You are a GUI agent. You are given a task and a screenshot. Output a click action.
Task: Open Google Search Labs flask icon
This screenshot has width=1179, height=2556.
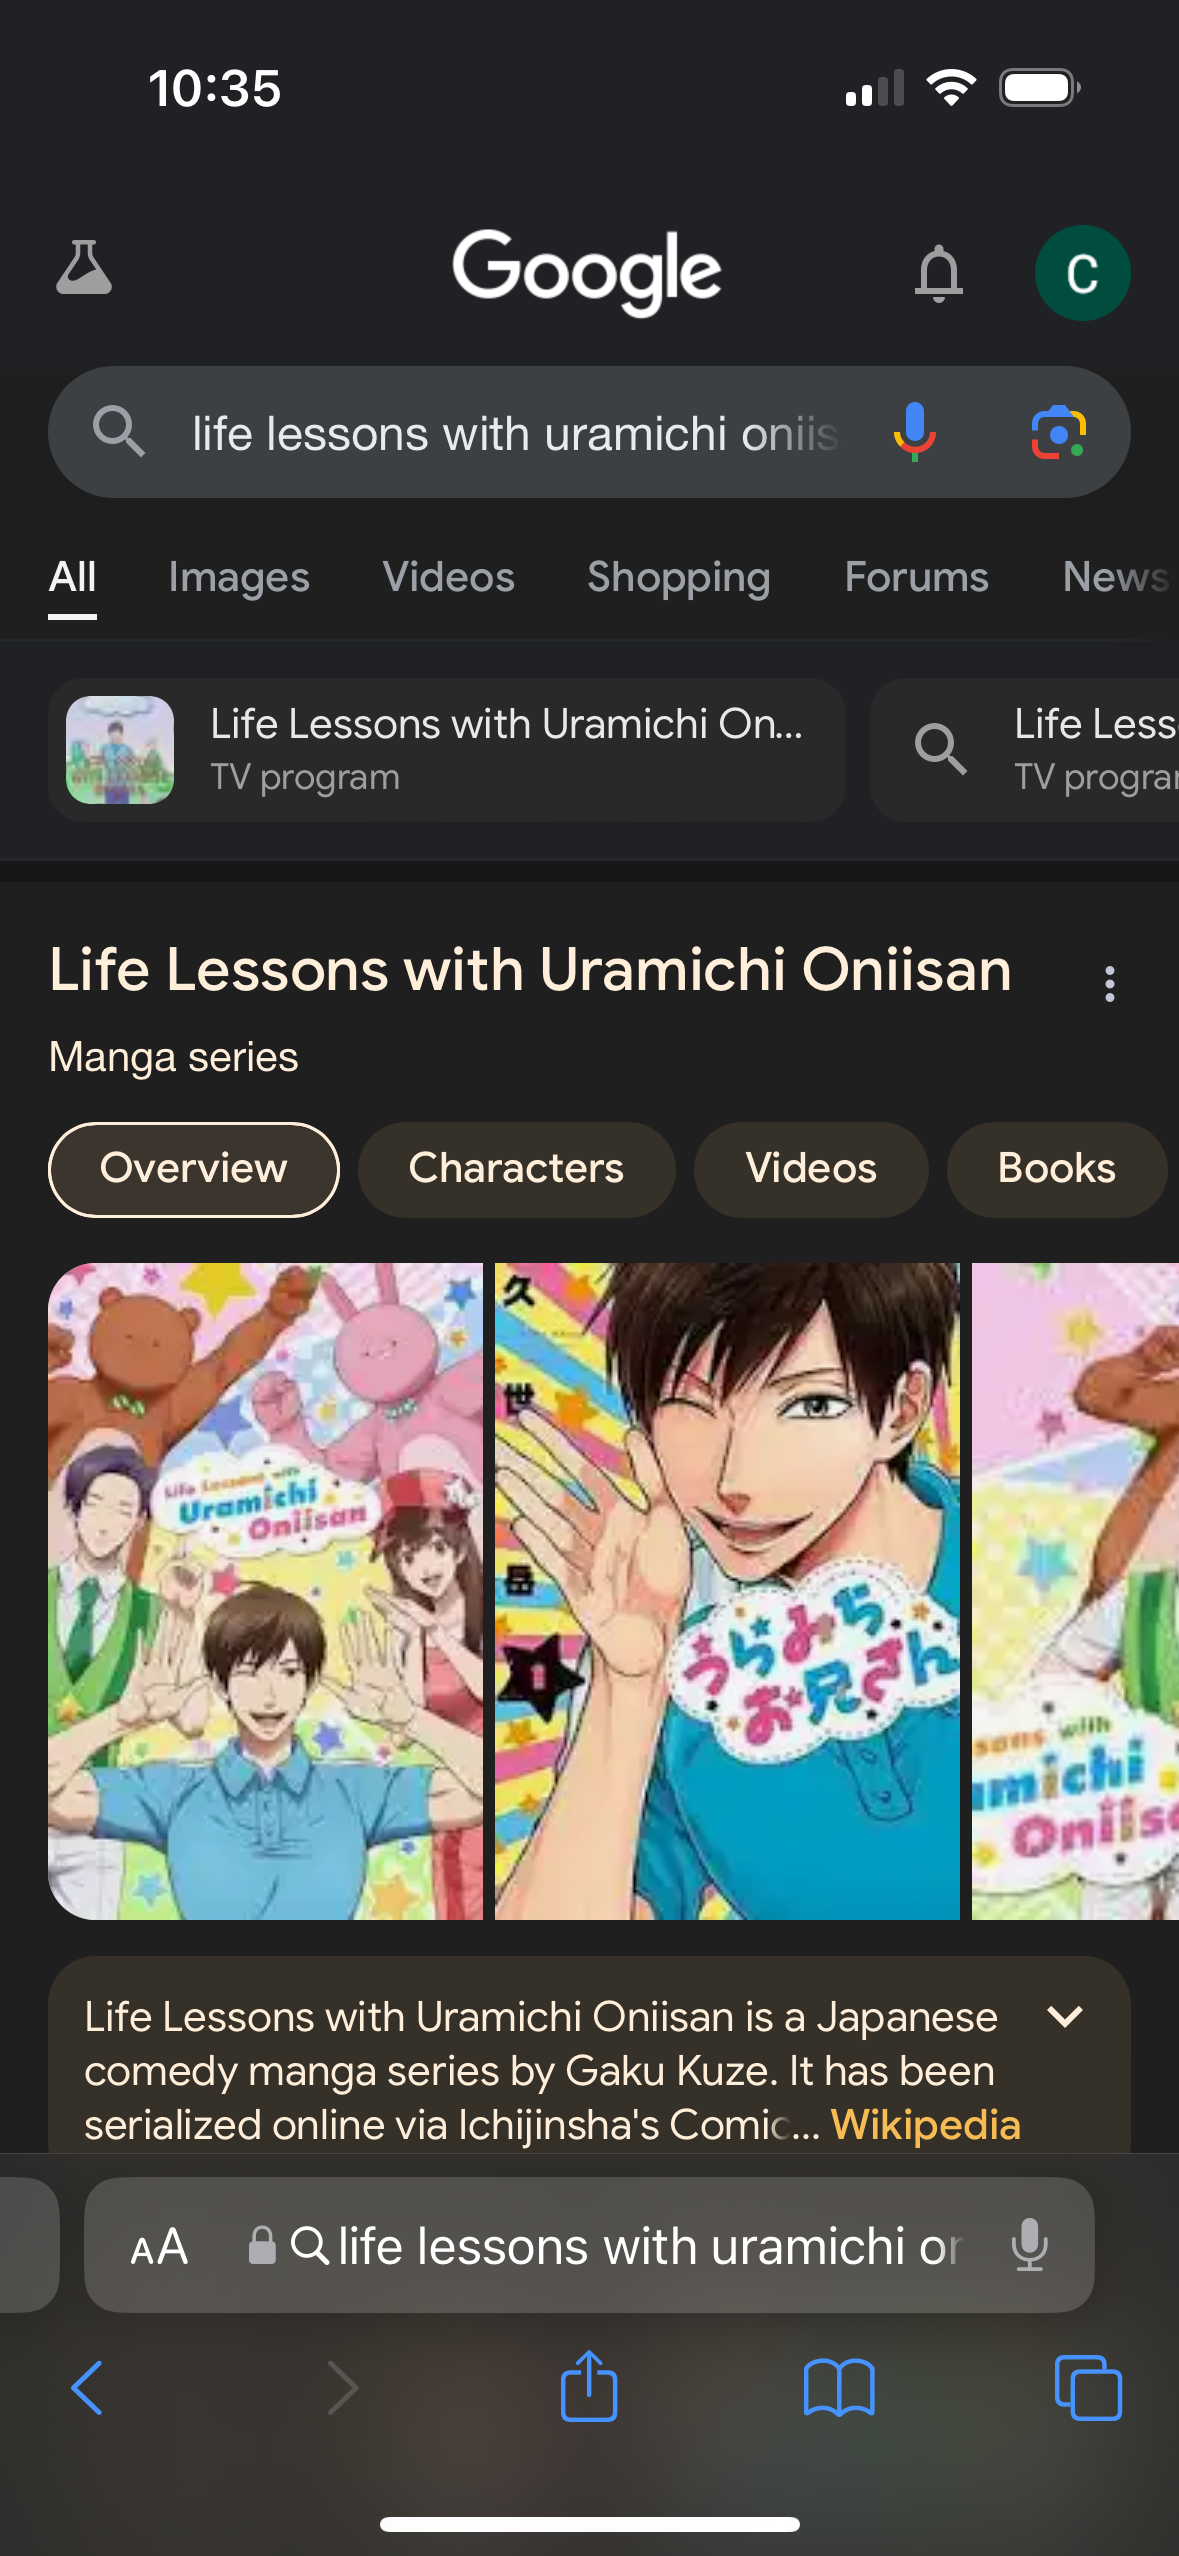pyautogui.click(x=84, y=268)
